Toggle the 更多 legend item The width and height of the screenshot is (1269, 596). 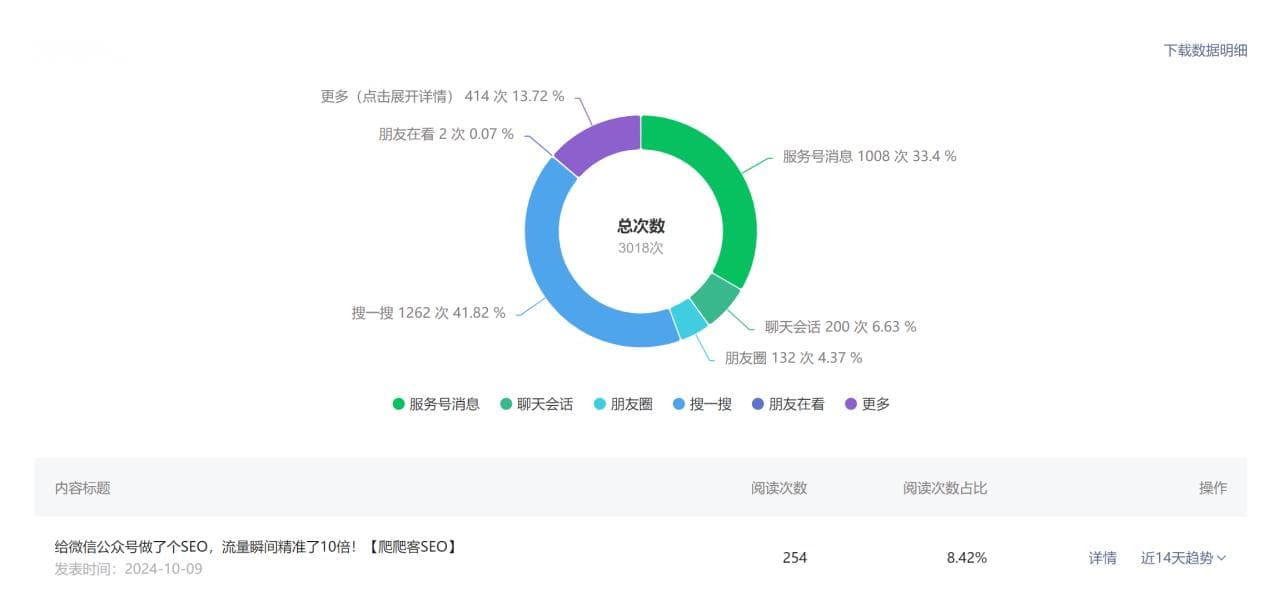click(867, 404)
